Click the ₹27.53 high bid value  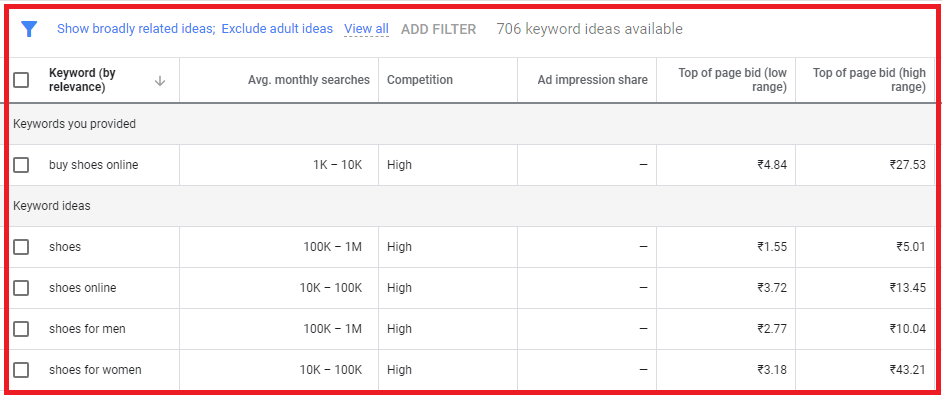tap(908, 165)
